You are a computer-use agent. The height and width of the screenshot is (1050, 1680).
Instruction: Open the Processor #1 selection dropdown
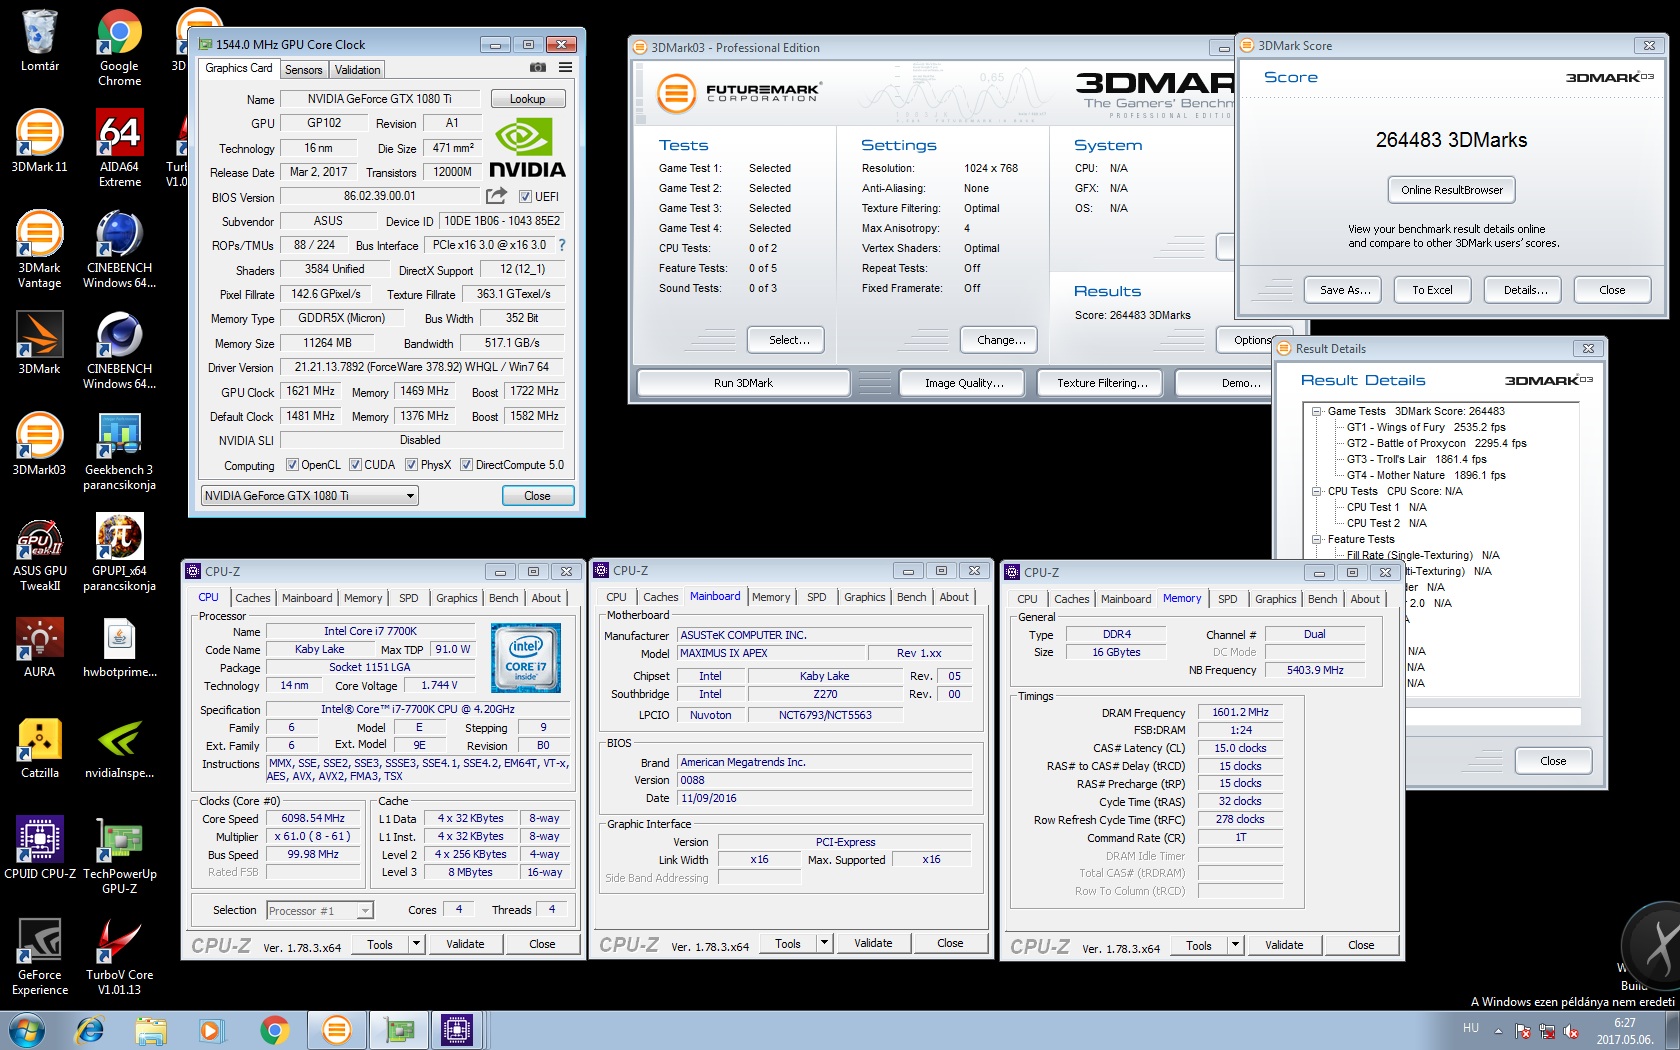tap(320, 910)
